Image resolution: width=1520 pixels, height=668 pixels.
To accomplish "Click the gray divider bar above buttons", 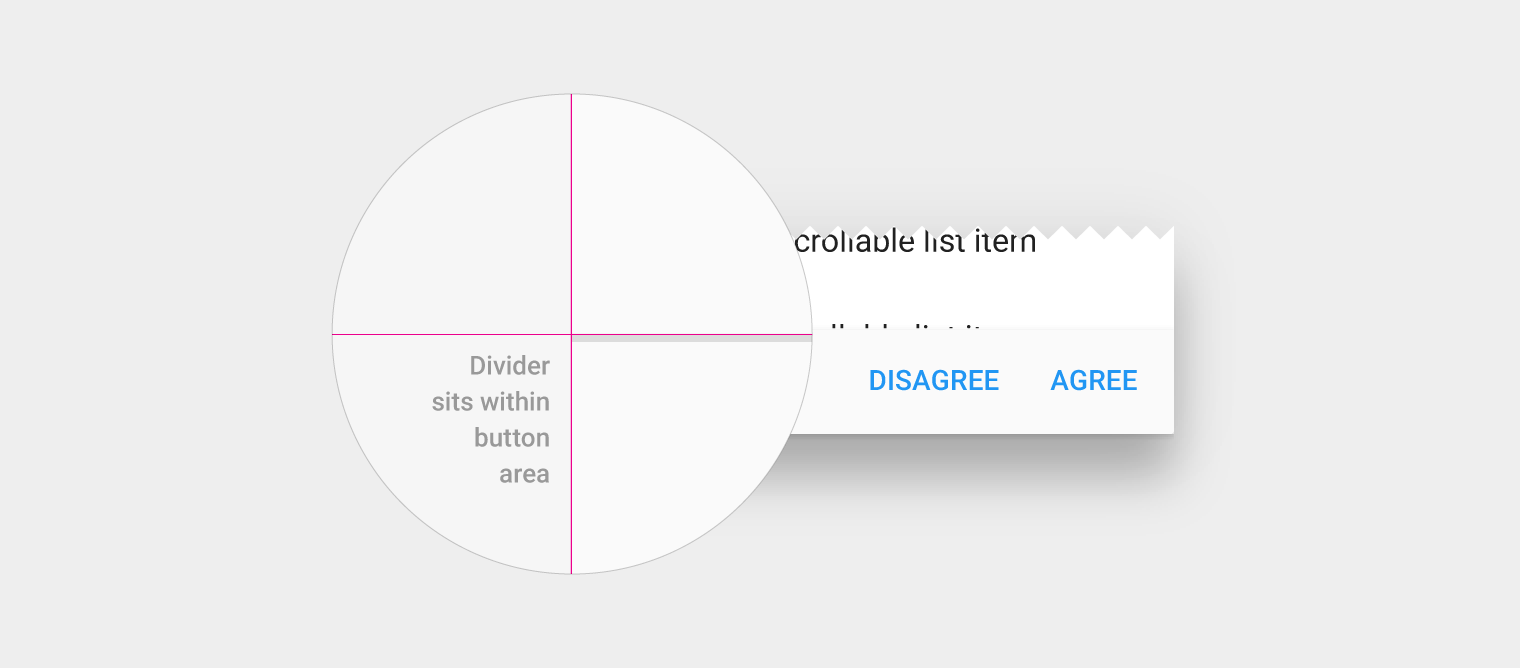I will (692, 339).
